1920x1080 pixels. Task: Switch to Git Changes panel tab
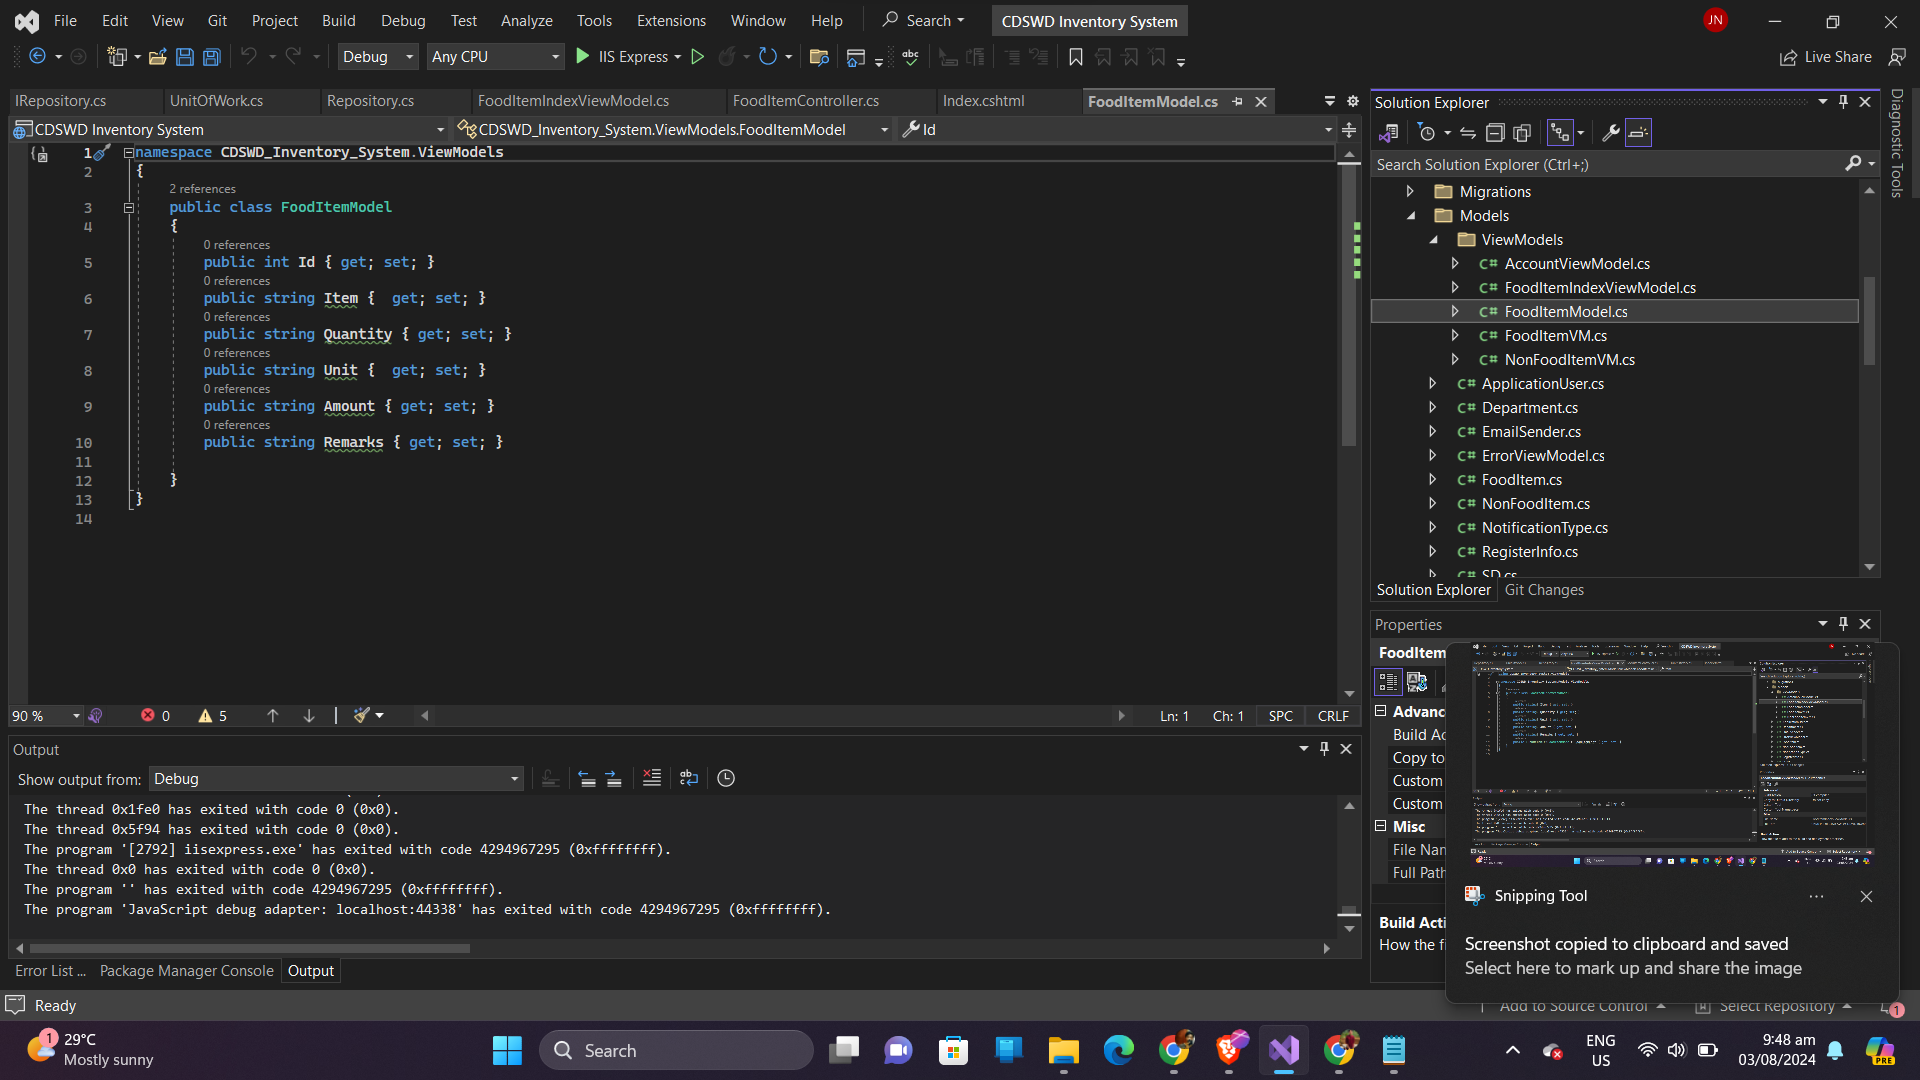click(1543, 590)
